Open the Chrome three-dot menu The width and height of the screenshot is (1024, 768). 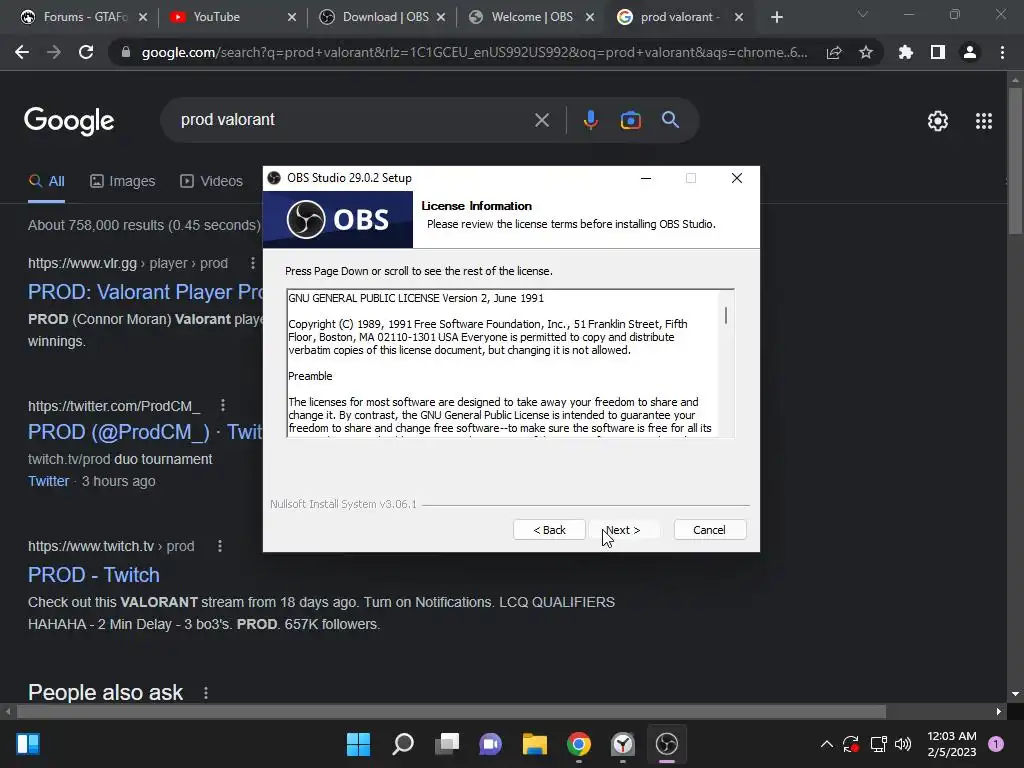(x=1002, y=52)
